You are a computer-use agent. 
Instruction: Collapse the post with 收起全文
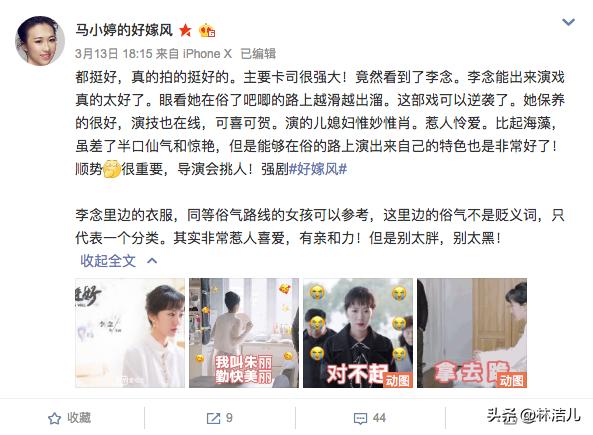point(108,261)
